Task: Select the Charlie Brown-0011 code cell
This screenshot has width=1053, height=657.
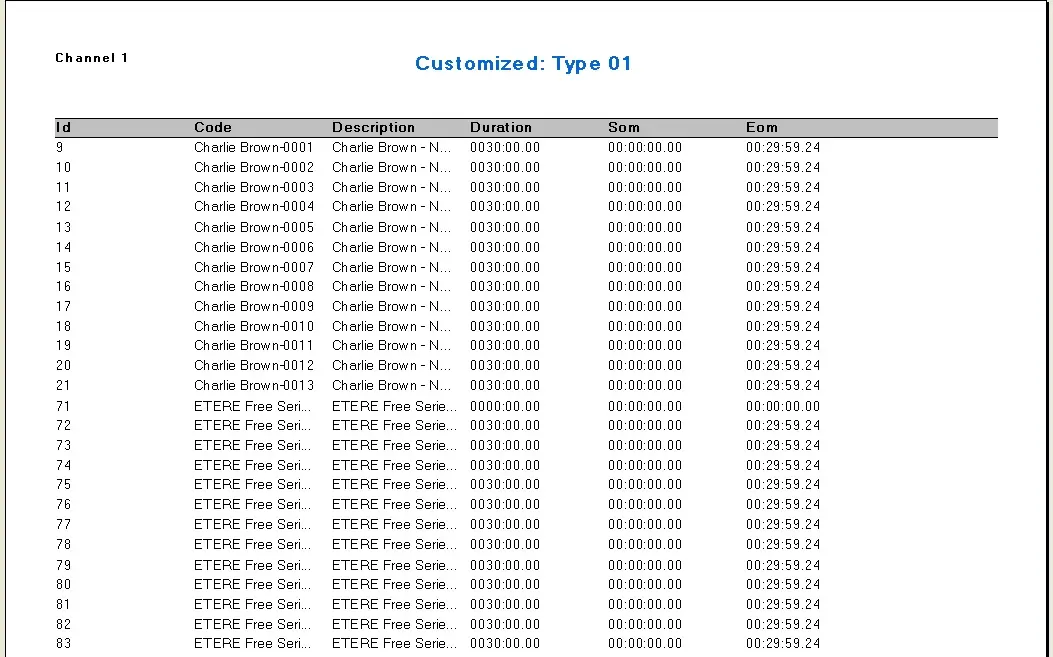Action: (254, 345)
